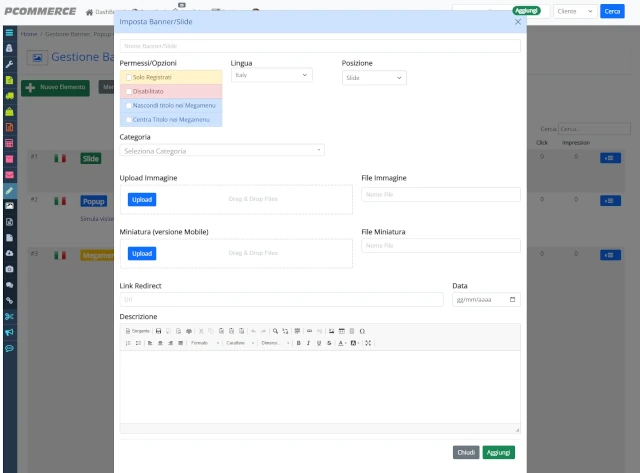
Task: Insert image via editor toolbar icon
Action: 331,331
